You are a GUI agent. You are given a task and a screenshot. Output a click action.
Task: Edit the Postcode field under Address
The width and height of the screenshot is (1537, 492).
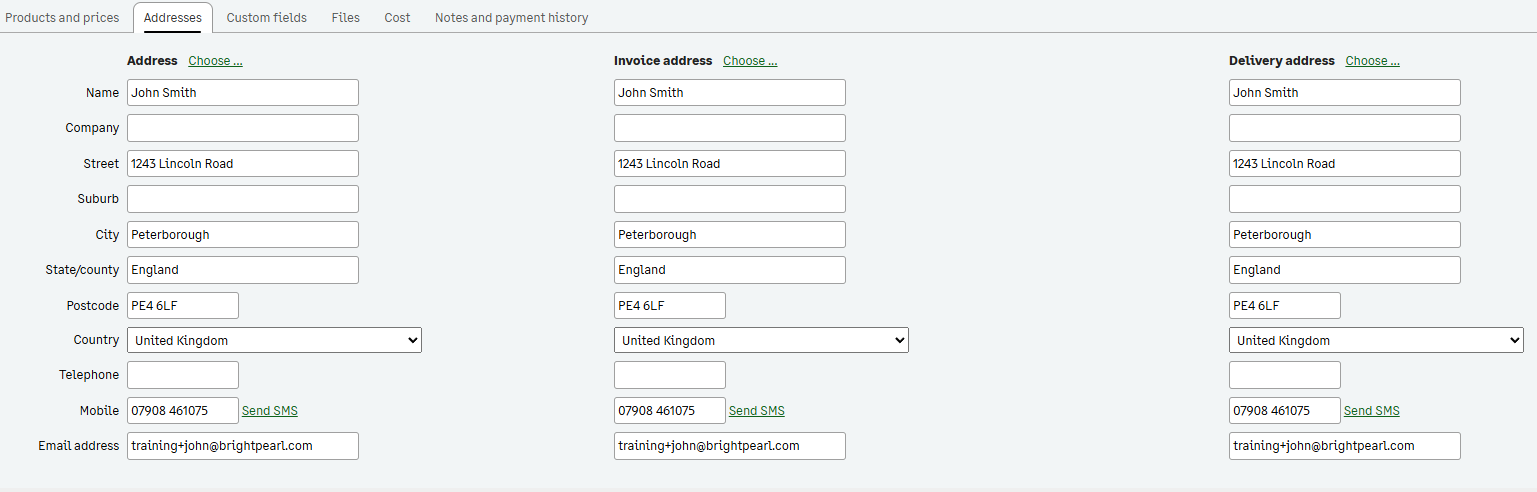183,306
